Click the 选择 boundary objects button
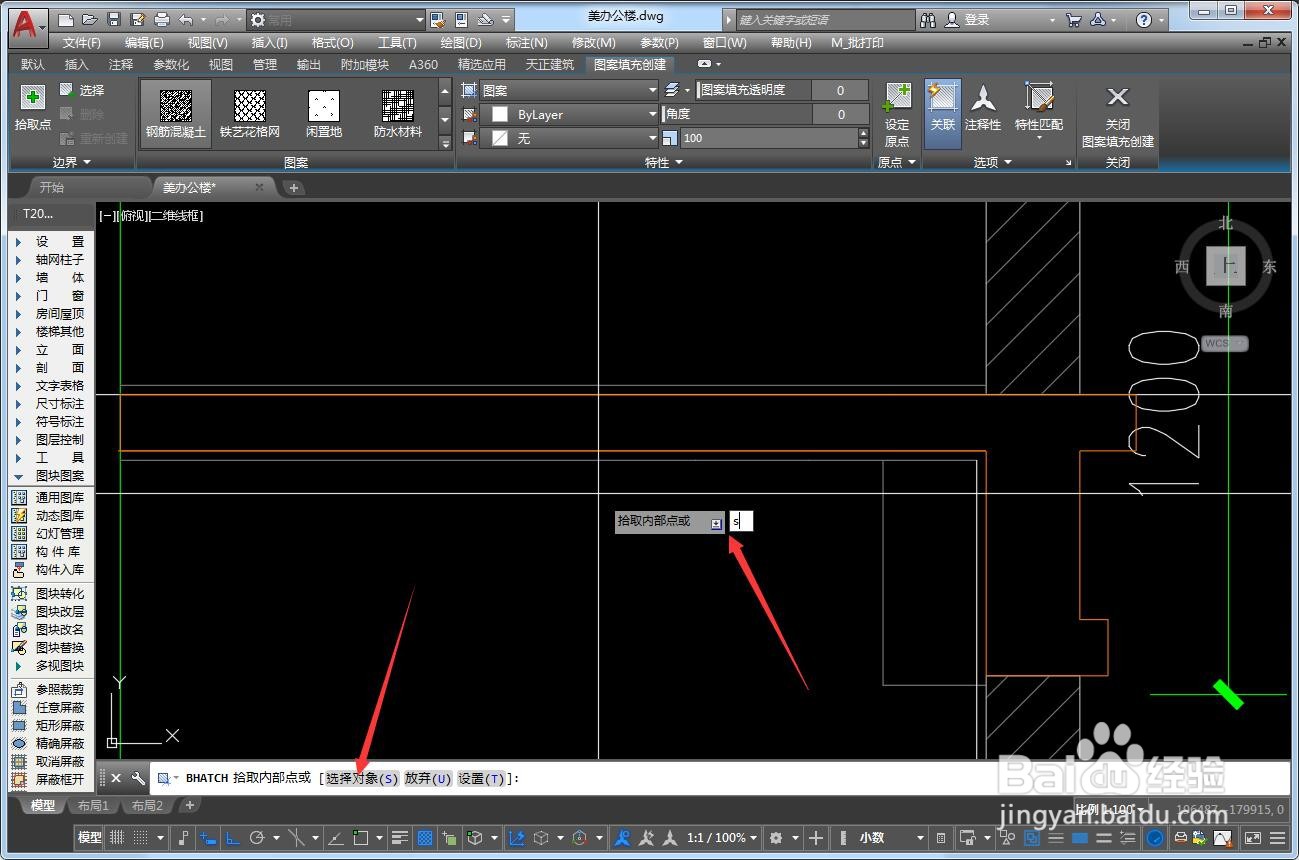The height and width of the screenshot is (860, 1299). 82,90
